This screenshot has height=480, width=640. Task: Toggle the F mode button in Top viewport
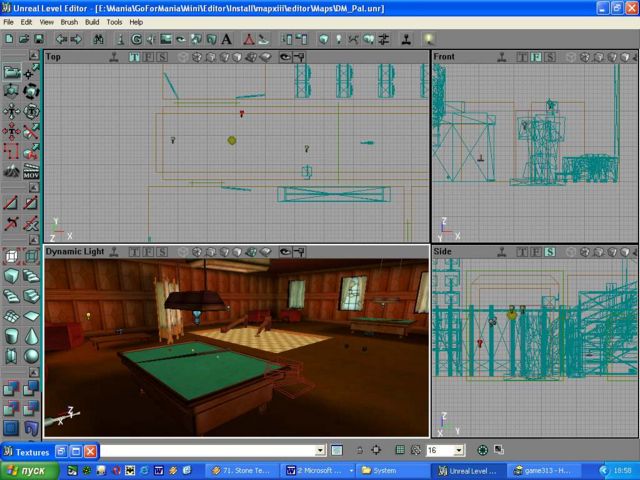pos(148,57)
